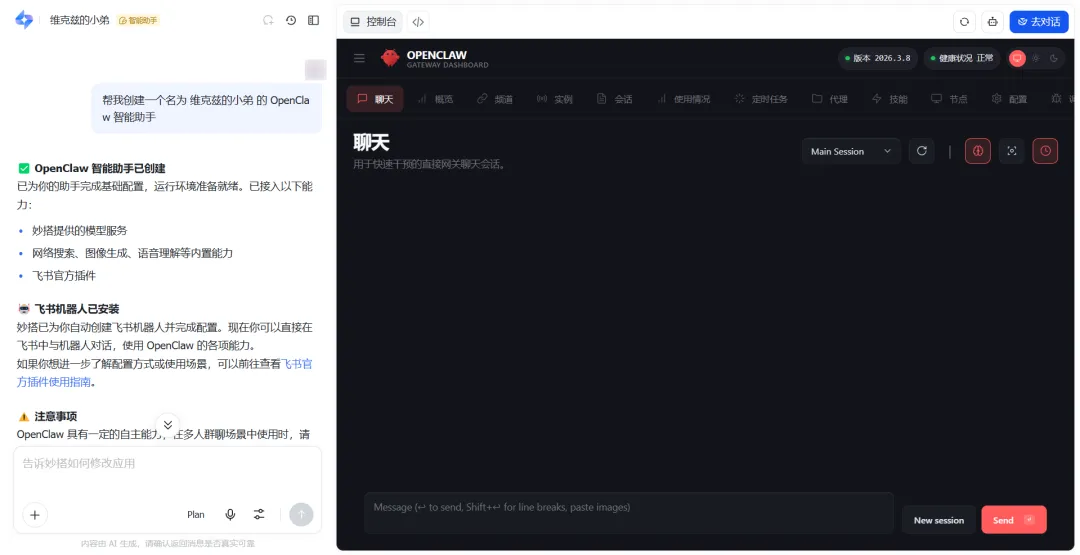Open the 聊天 tab
This screenshot has width=1080, height=555.
[x=375, y=99]
